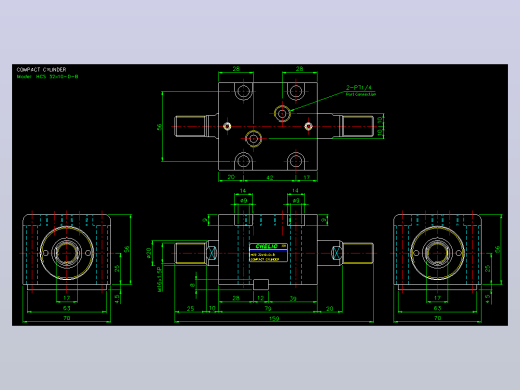Click the 42 dimension in plan view
The image size is (520, 390).
[270, 178]
